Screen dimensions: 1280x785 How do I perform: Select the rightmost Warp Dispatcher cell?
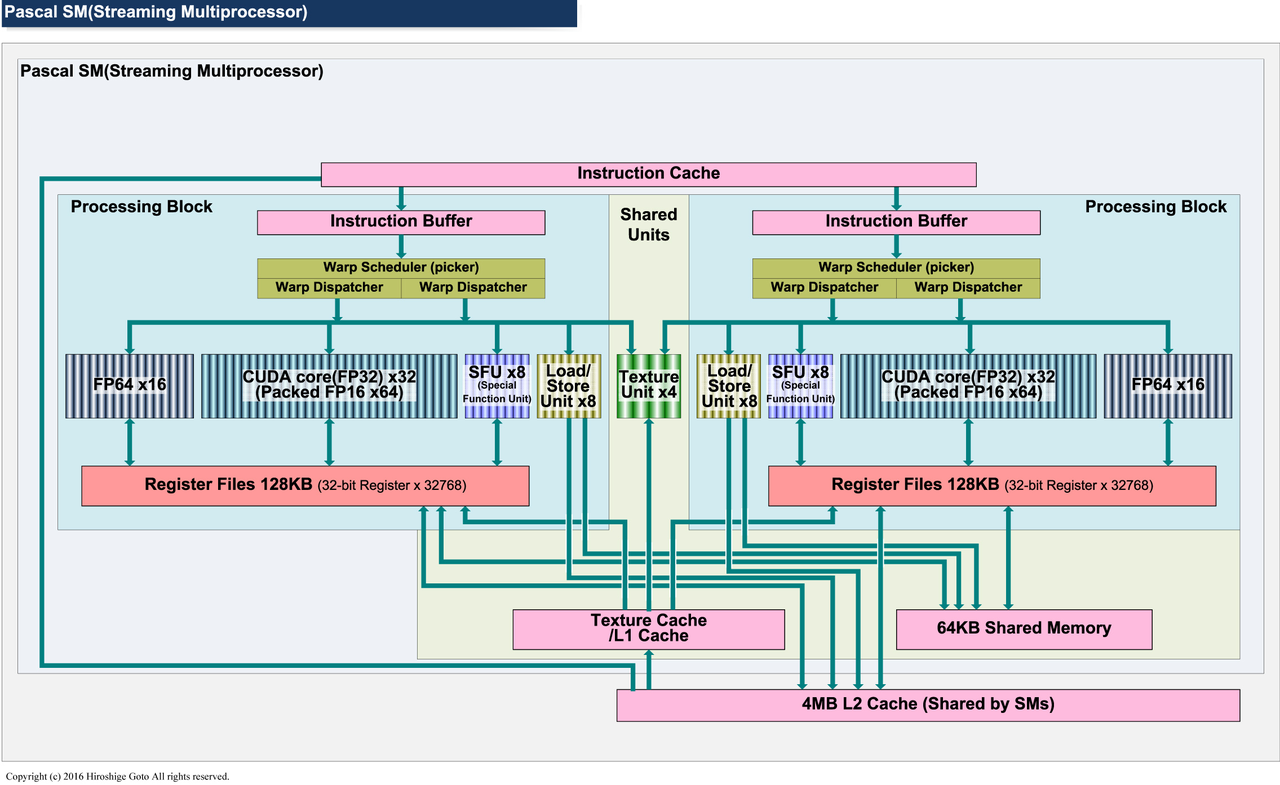click(x=968, y=288)
